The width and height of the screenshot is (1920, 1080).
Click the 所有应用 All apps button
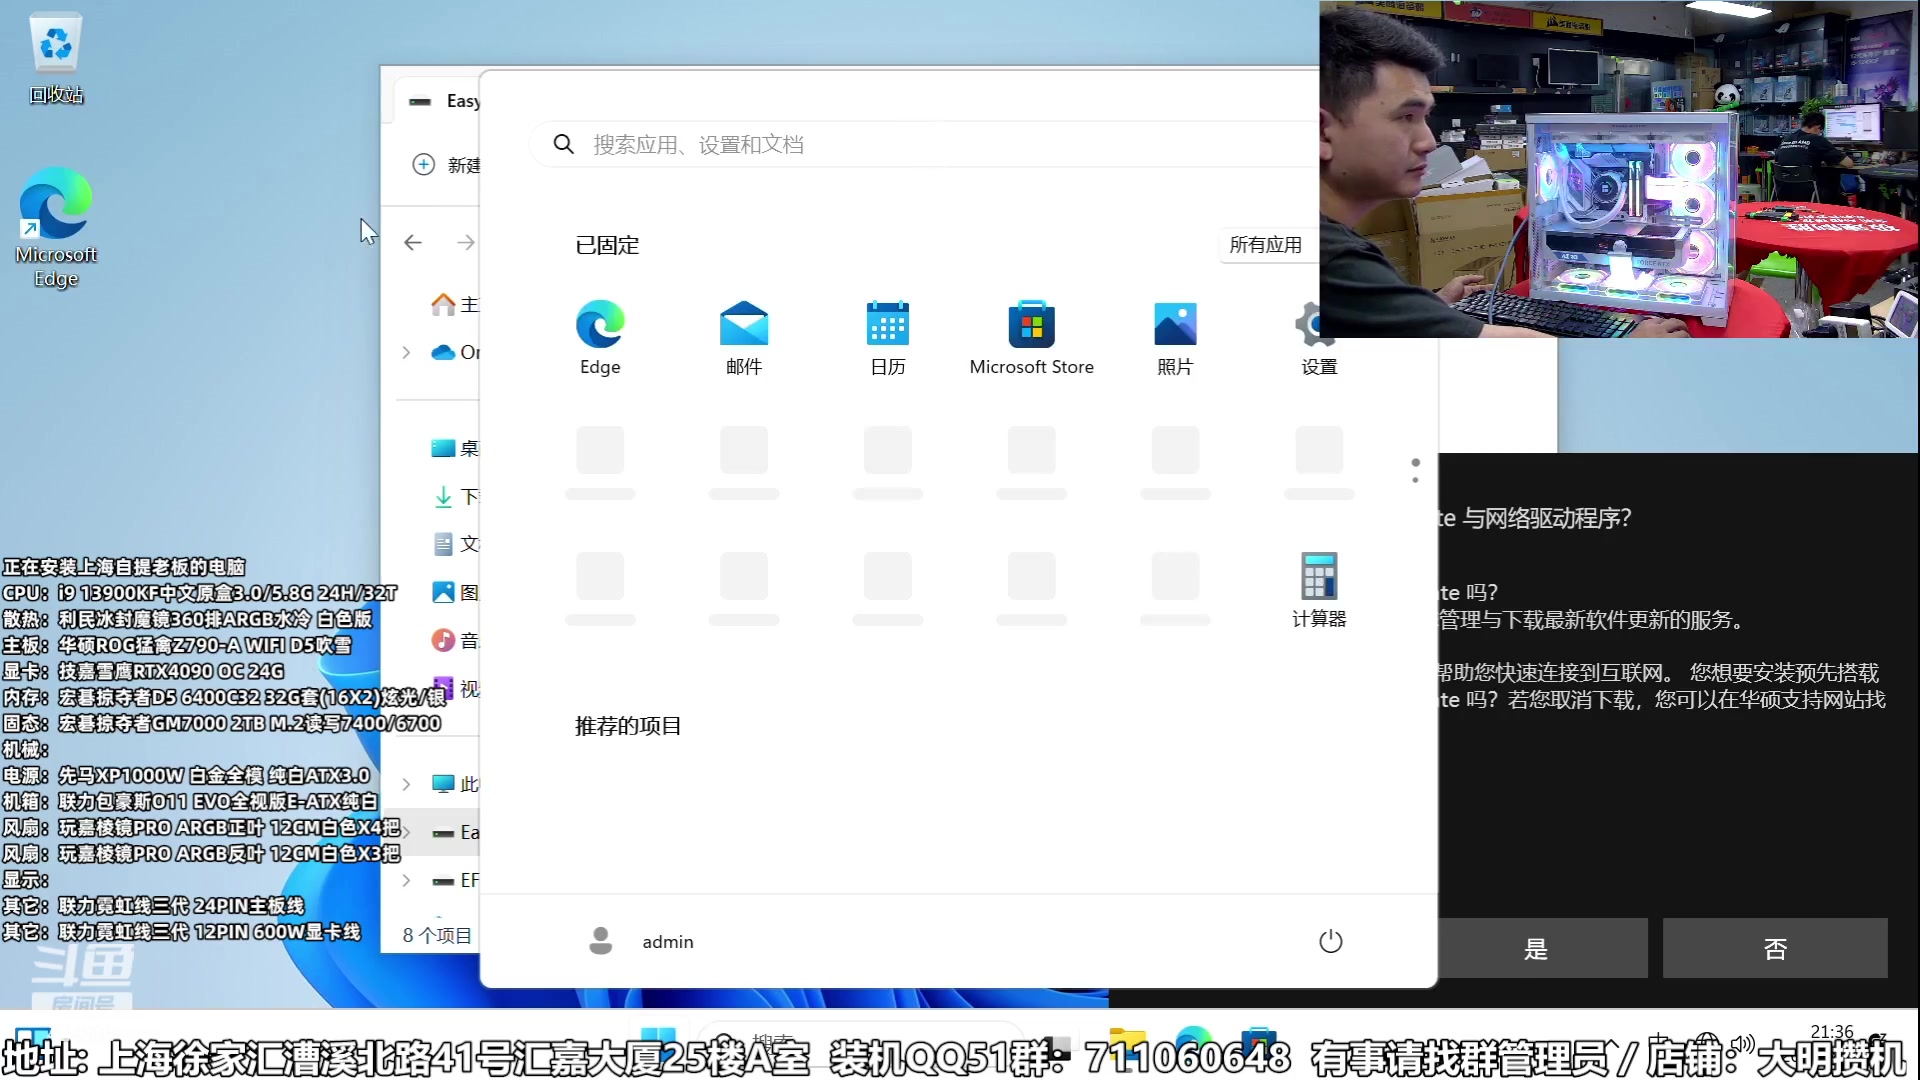[1265, 244]
